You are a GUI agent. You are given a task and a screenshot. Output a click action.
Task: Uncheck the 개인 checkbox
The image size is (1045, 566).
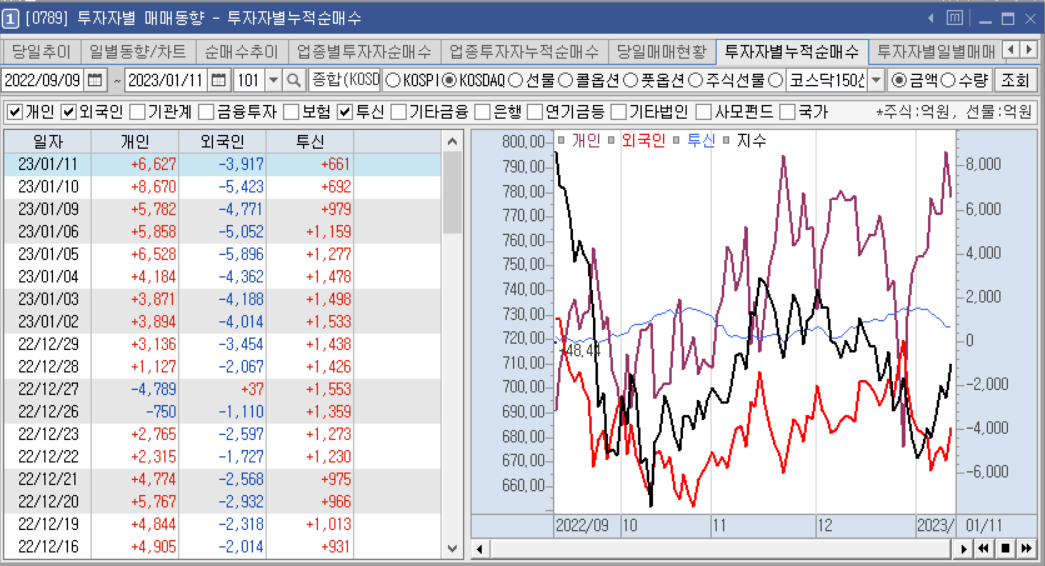(x=14, y=112)
